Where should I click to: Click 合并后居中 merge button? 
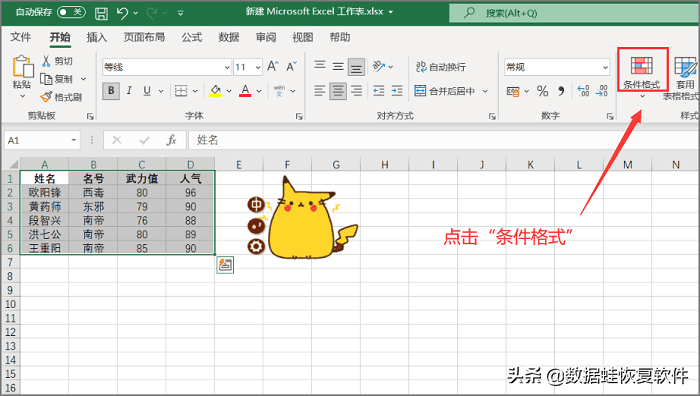coord(444,91)
